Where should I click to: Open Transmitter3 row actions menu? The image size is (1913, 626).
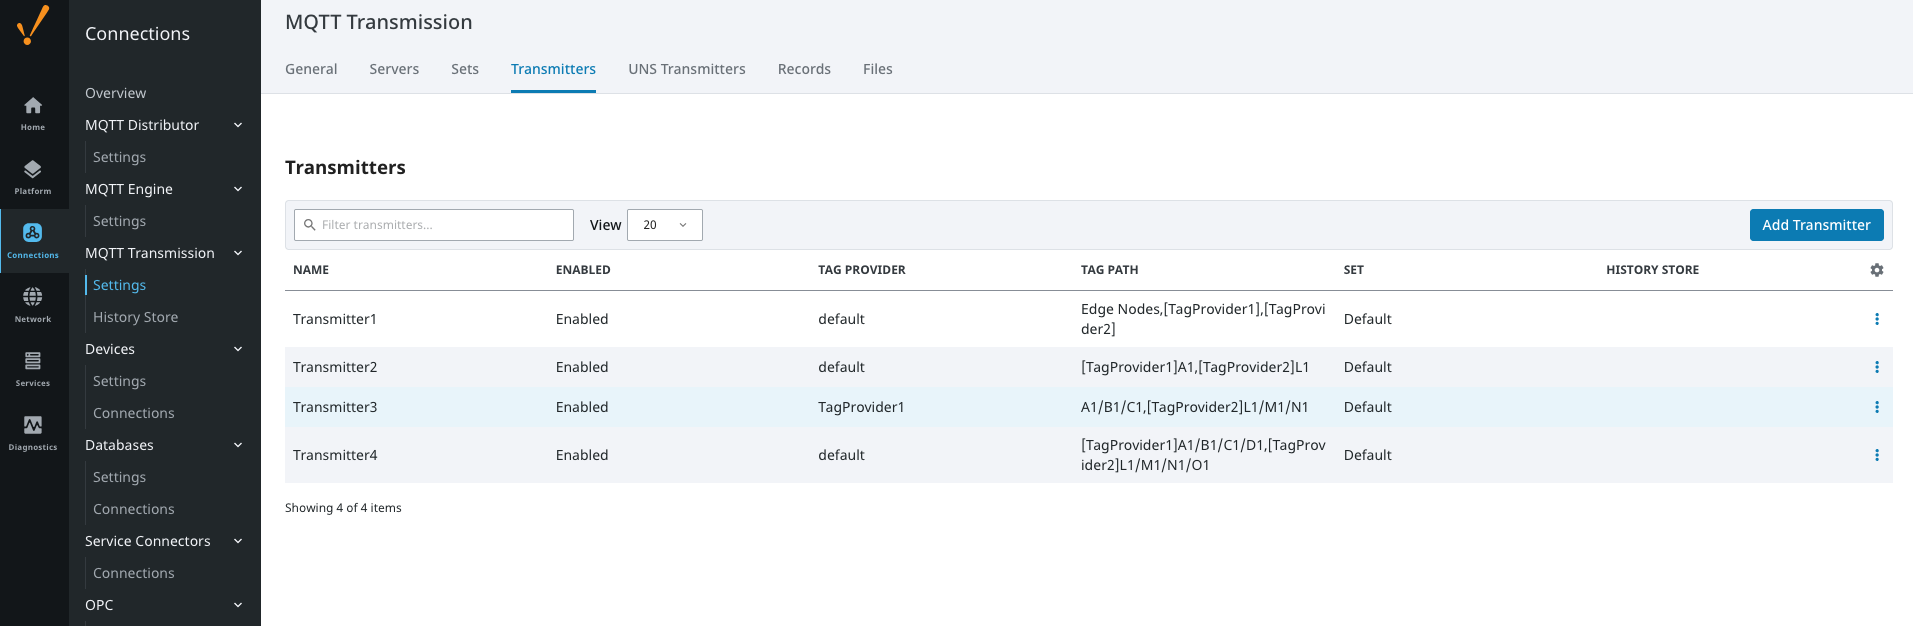click(x=1876, y=407)
